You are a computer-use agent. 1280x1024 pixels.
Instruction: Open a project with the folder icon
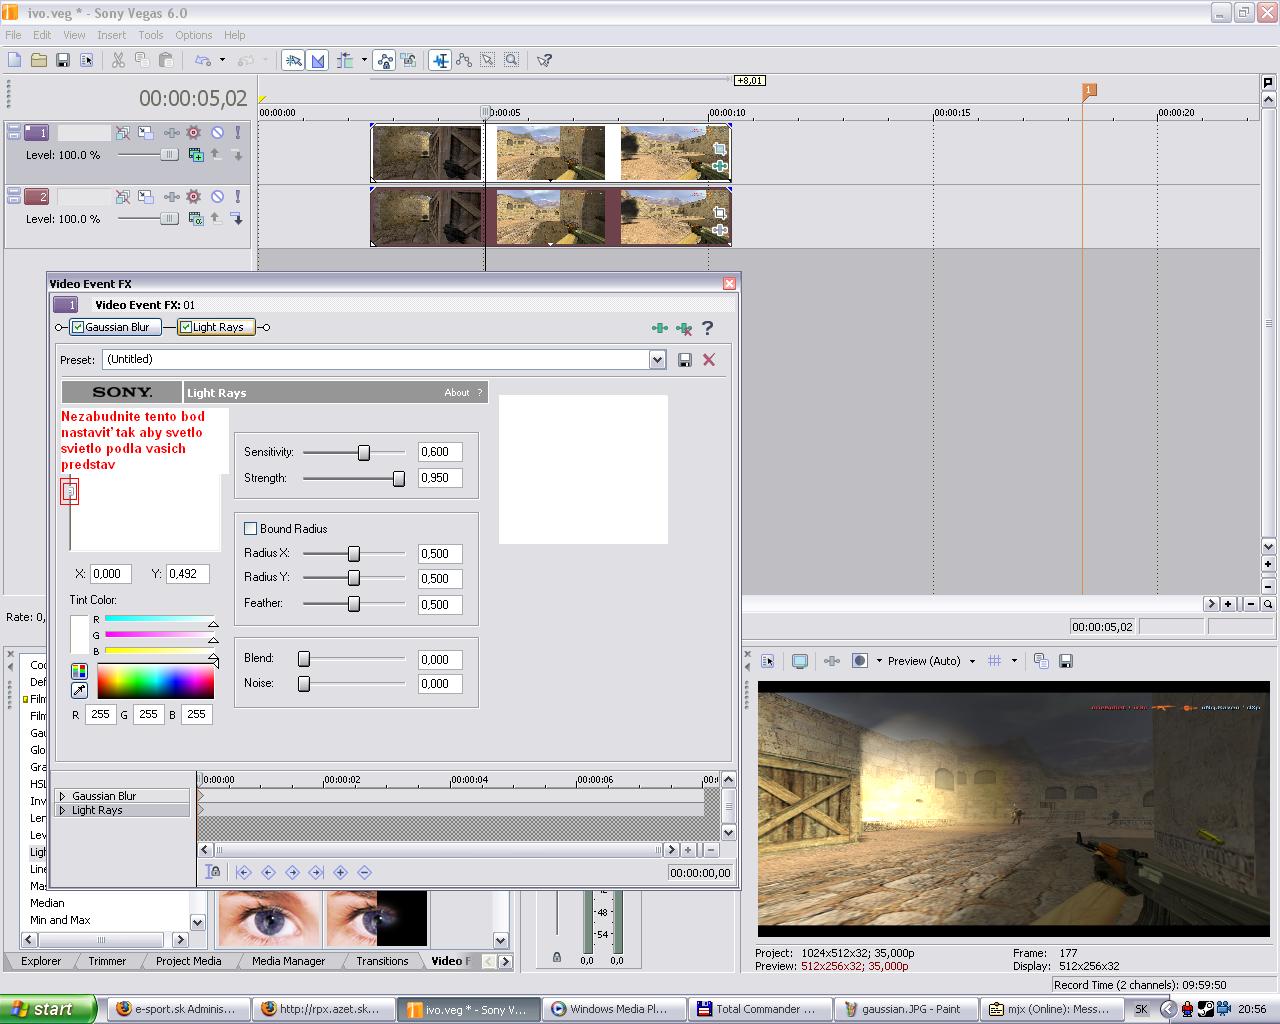click(38, 60)
